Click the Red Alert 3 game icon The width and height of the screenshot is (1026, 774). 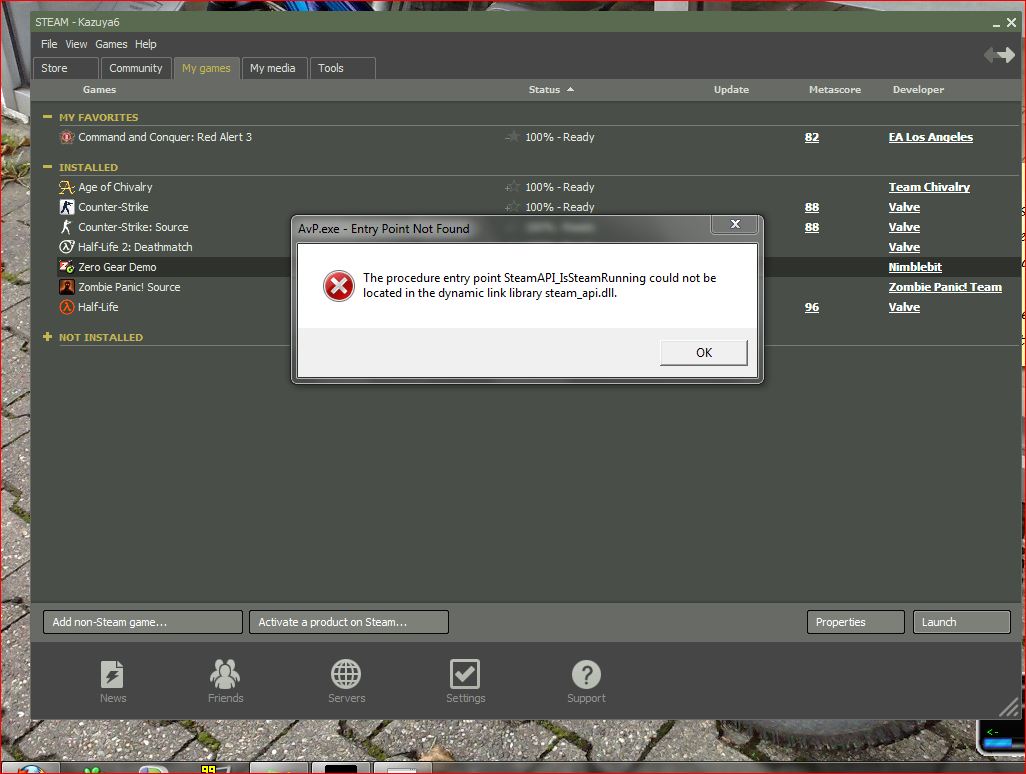[66, 137]
